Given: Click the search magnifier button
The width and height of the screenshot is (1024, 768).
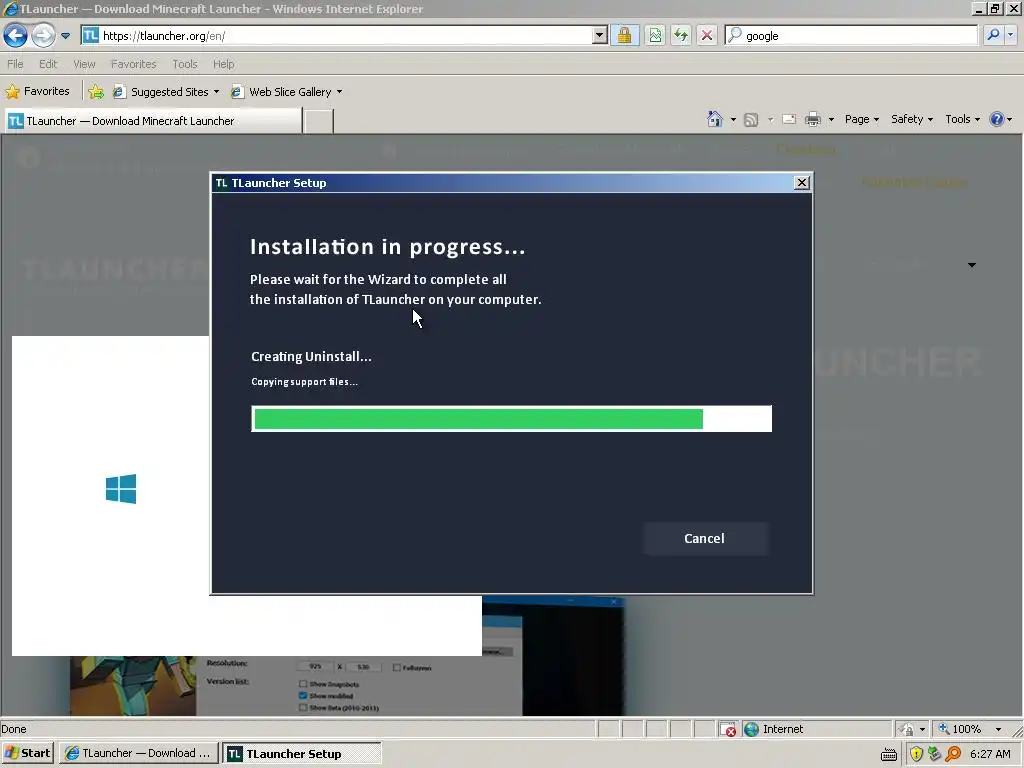Looking at the screenshot, I should [x=993, y=35].
